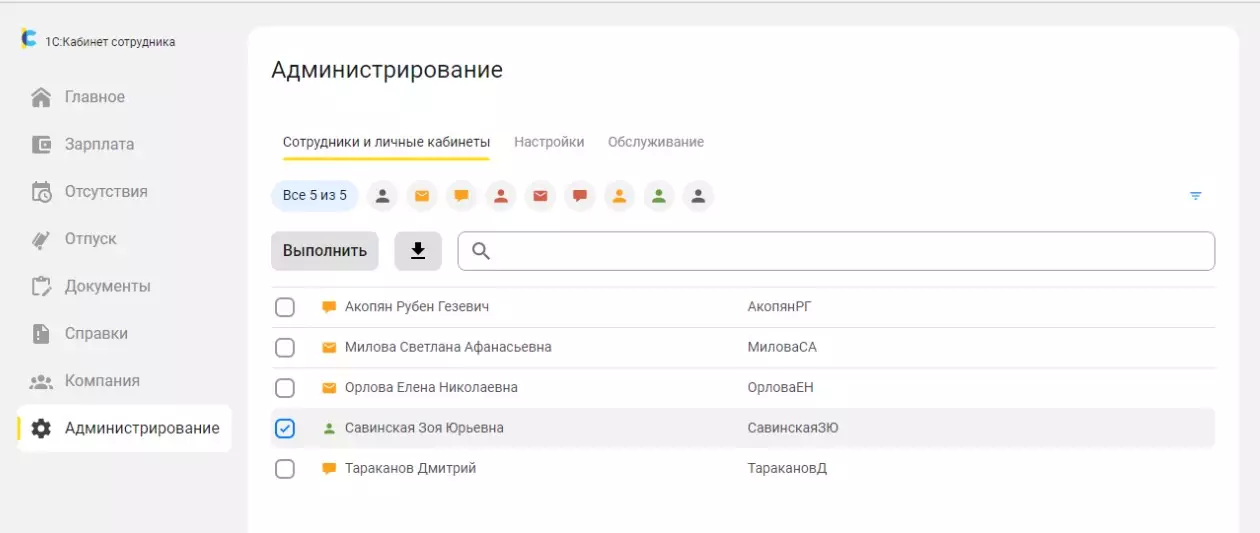Filter by orange person status icon
This screenshot has width=1260, height=533.
[x=619, y=196]
